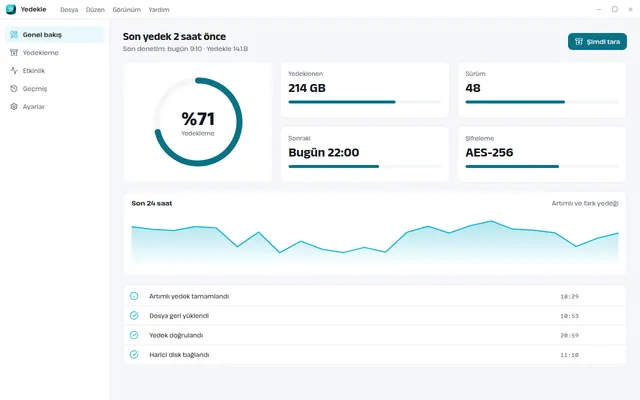Select the Yedeklenen 214 GB value
Image resolution: width=640 pixels, height=400 pixels.
coord(307,88)
